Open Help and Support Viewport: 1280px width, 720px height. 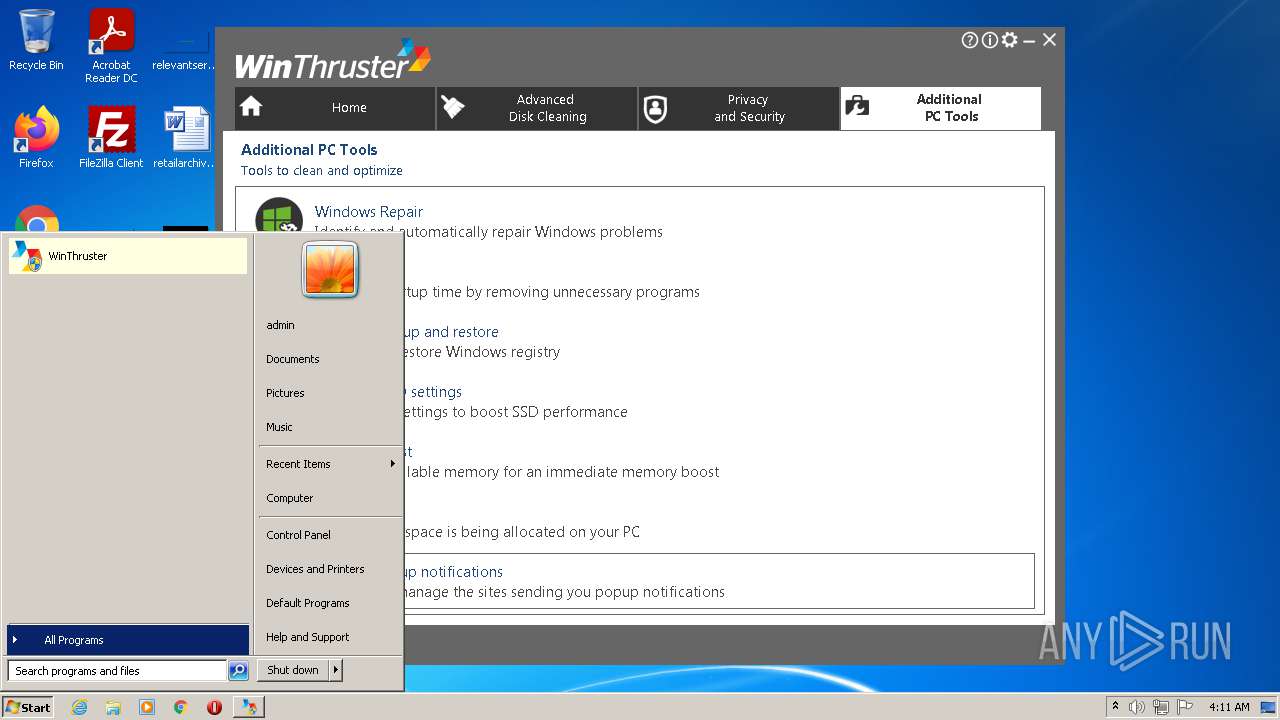coord(308,637)
